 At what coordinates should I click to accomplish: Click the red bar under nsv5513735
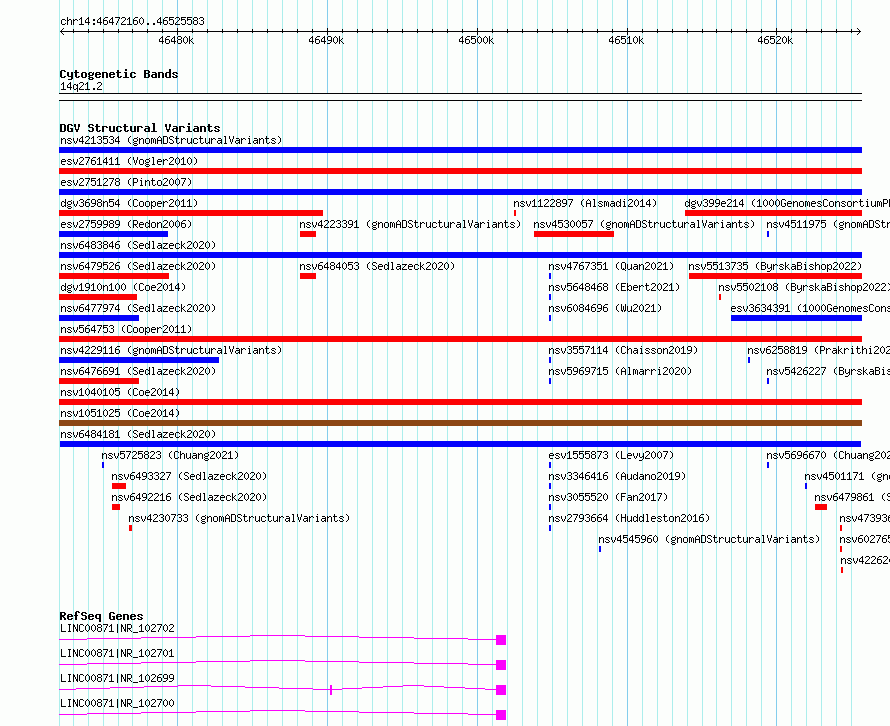(x=775, y=276)
